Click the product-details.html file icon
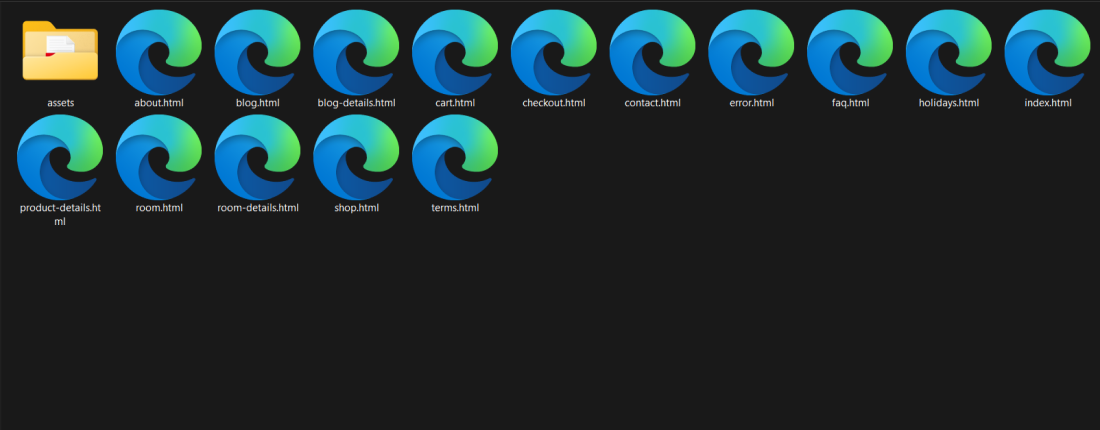 60,157
